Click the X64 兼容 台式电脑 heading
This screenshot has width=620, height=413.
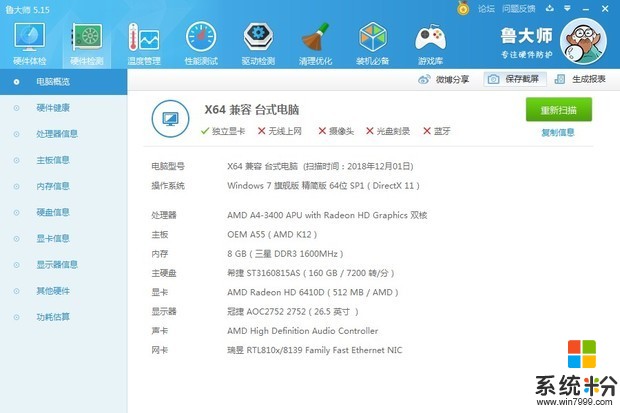tap(251, 110)
